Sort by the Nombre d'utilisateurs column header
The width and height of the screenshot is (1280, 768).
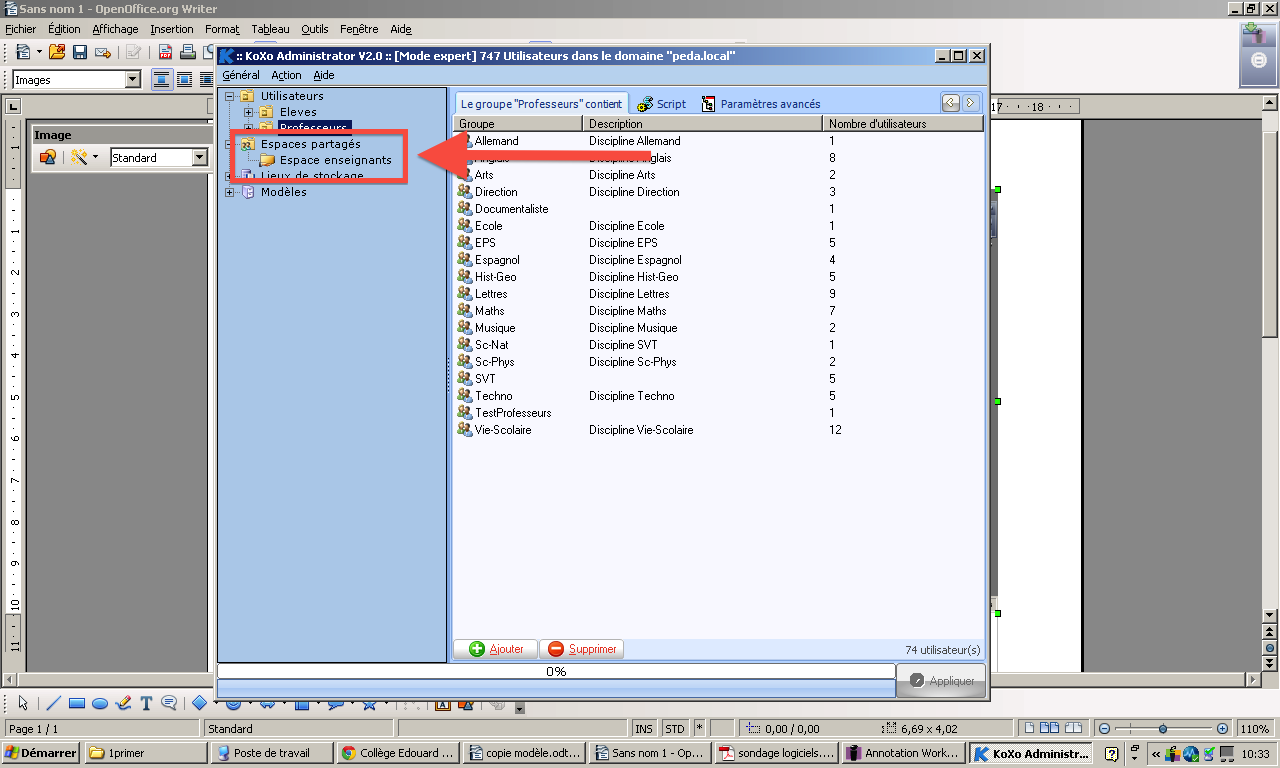pos(903,124)
